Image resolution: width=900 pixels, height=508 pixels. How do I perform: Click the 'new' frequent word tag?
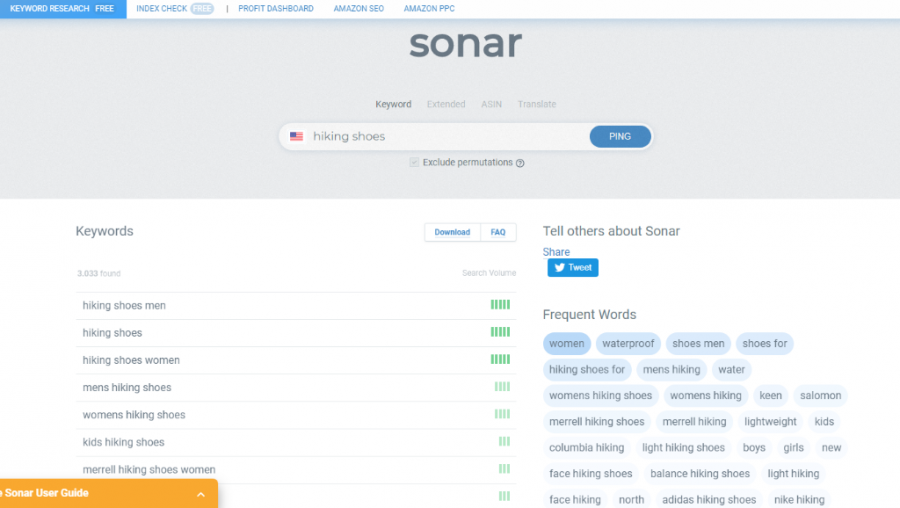tap(831, 447)
